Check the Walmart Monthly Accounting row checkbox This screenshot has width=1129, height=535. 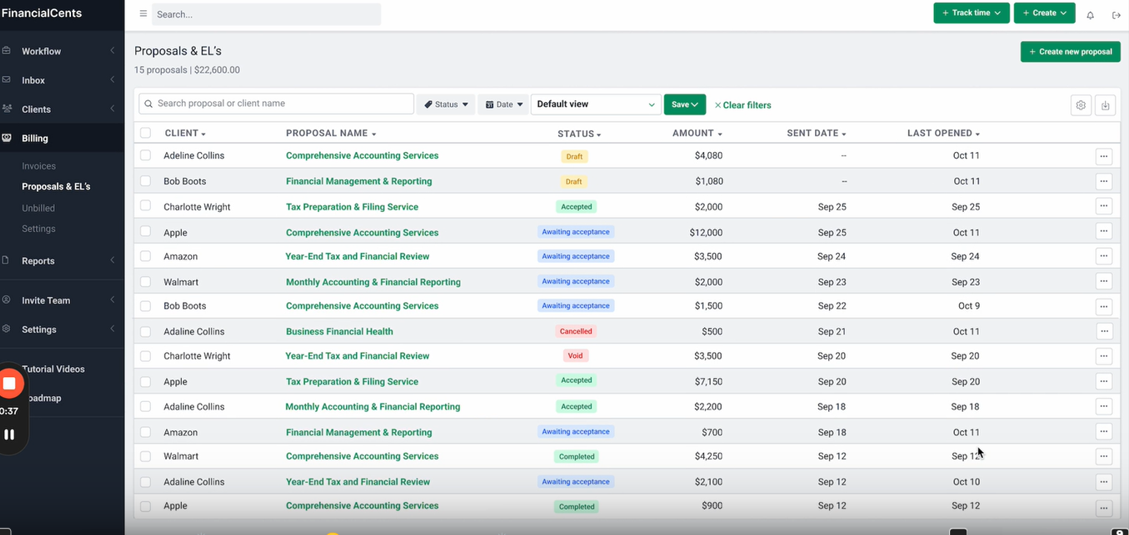[145, 282]
